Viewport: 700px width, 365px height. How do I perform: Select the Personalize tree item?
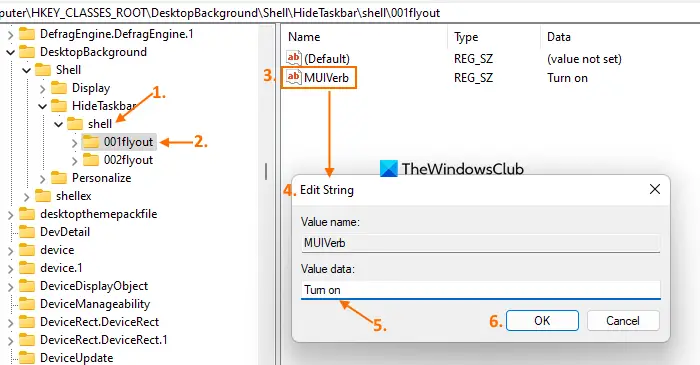pos(101,178)
